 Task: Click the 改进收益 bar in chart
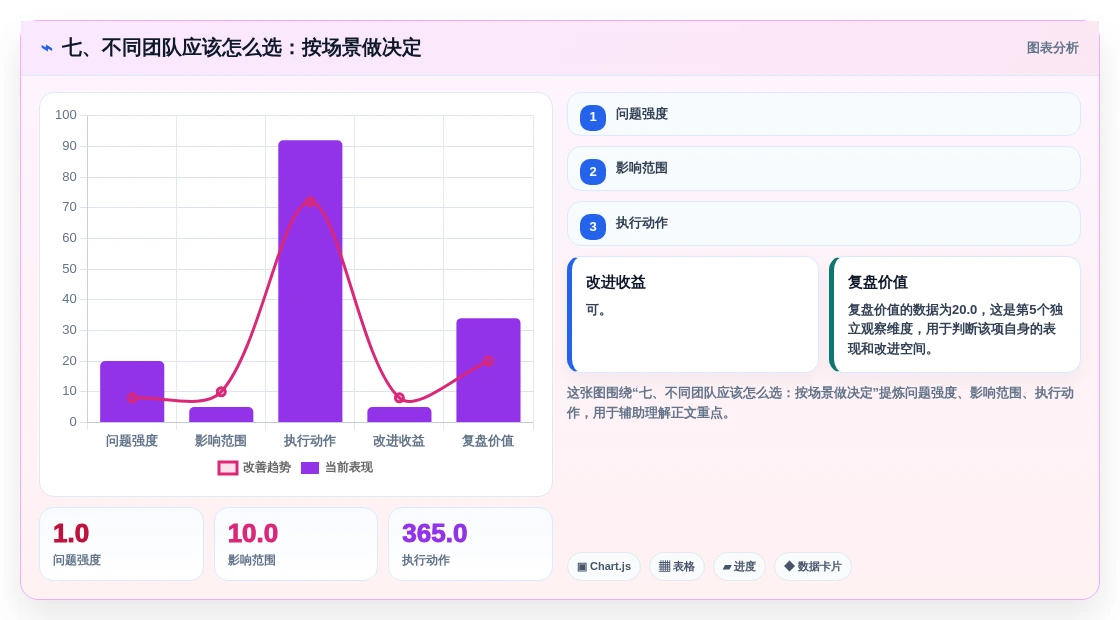399,414
